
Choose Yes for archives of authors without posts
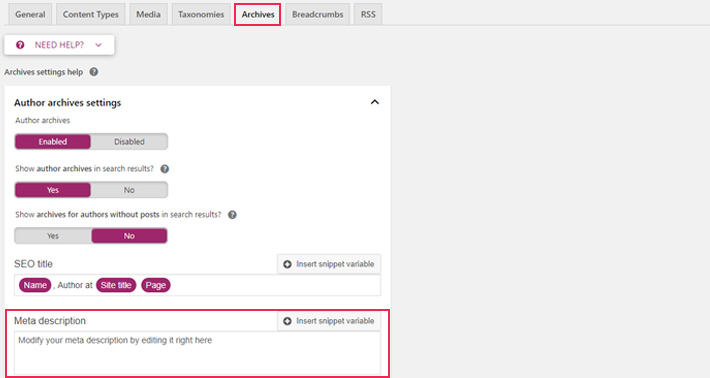tap(53, 236)
